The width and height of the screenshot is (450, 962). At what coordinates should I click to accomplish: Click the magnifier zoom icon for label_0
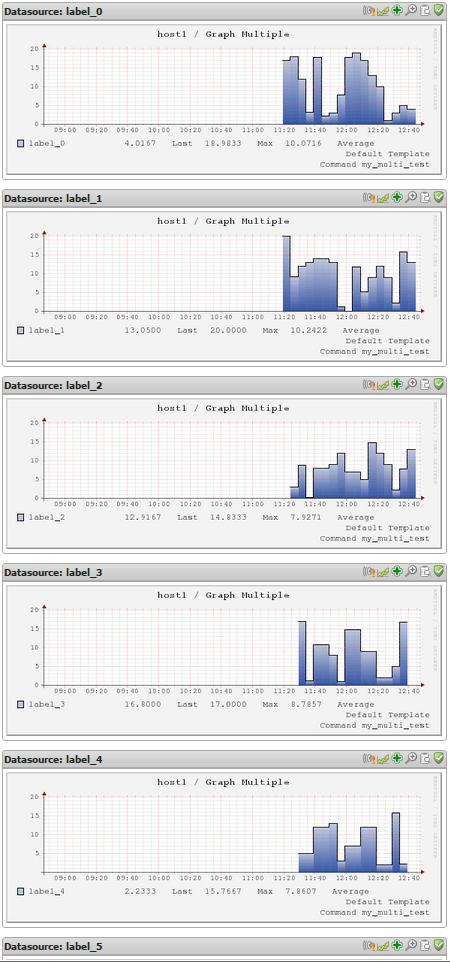click(412, 10)
